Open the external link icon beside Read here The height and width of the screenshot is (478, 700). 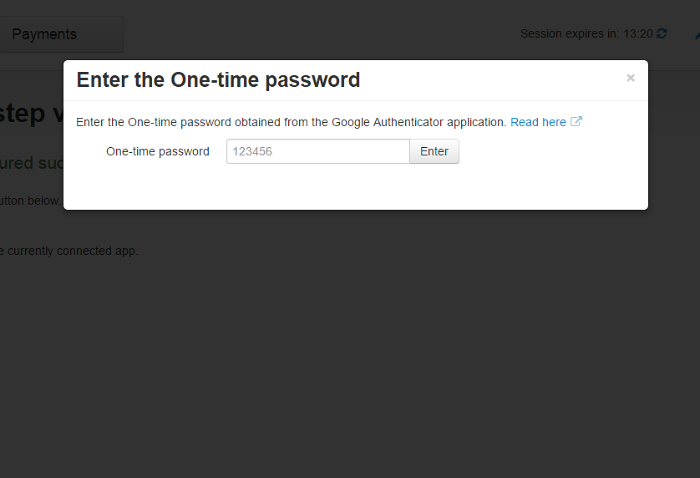[576, 121]
